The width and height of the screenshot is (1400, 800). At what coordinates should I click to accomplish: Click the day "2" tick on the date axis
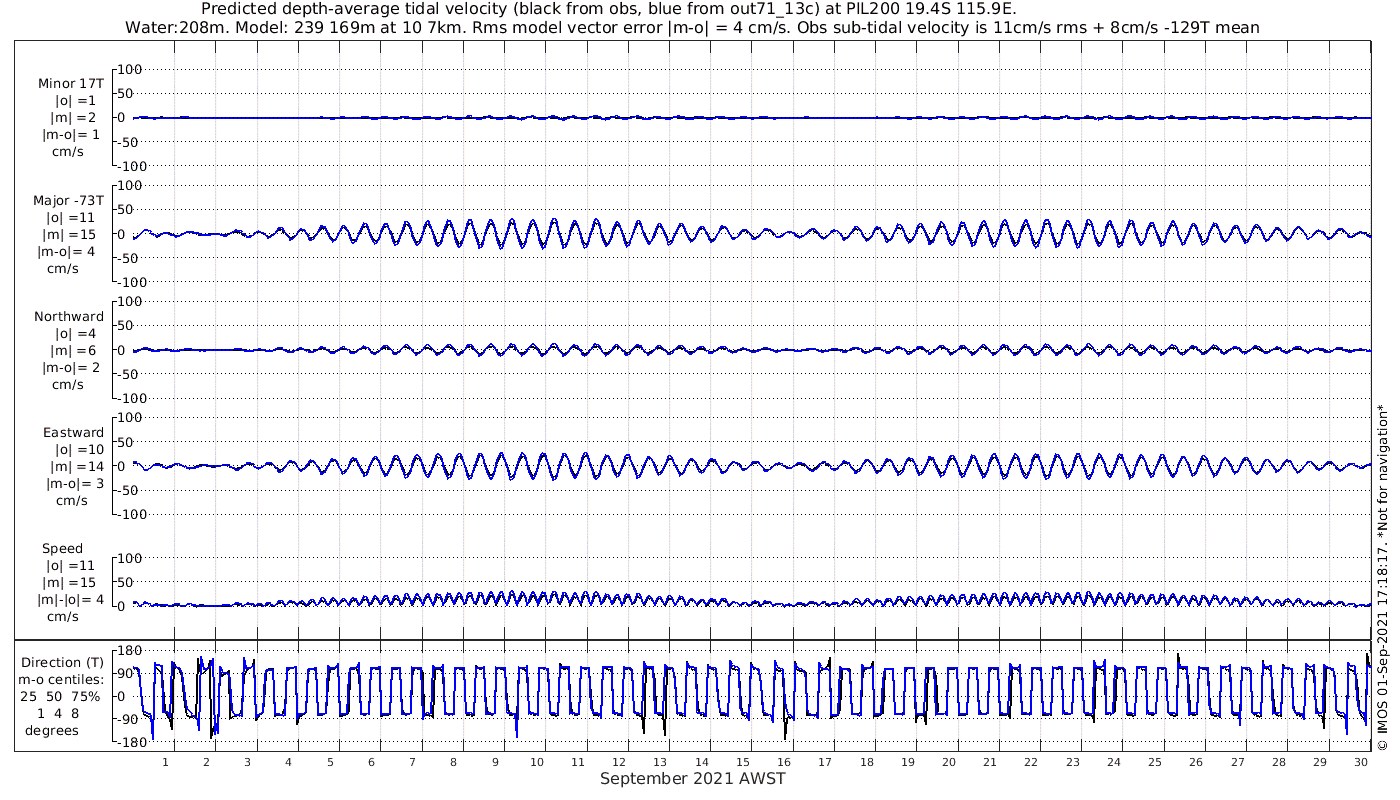206,763
